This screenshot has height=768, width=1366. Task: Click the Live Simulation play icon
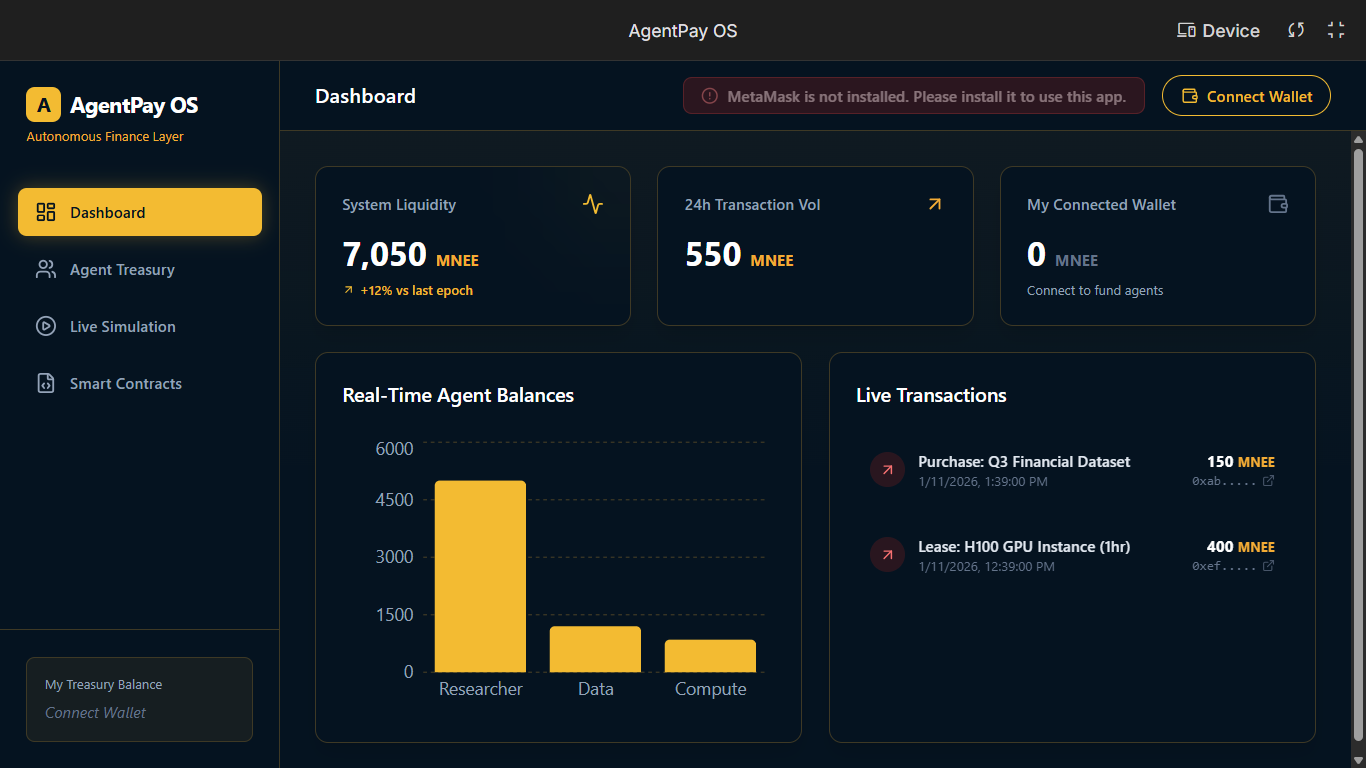[46, 326]
